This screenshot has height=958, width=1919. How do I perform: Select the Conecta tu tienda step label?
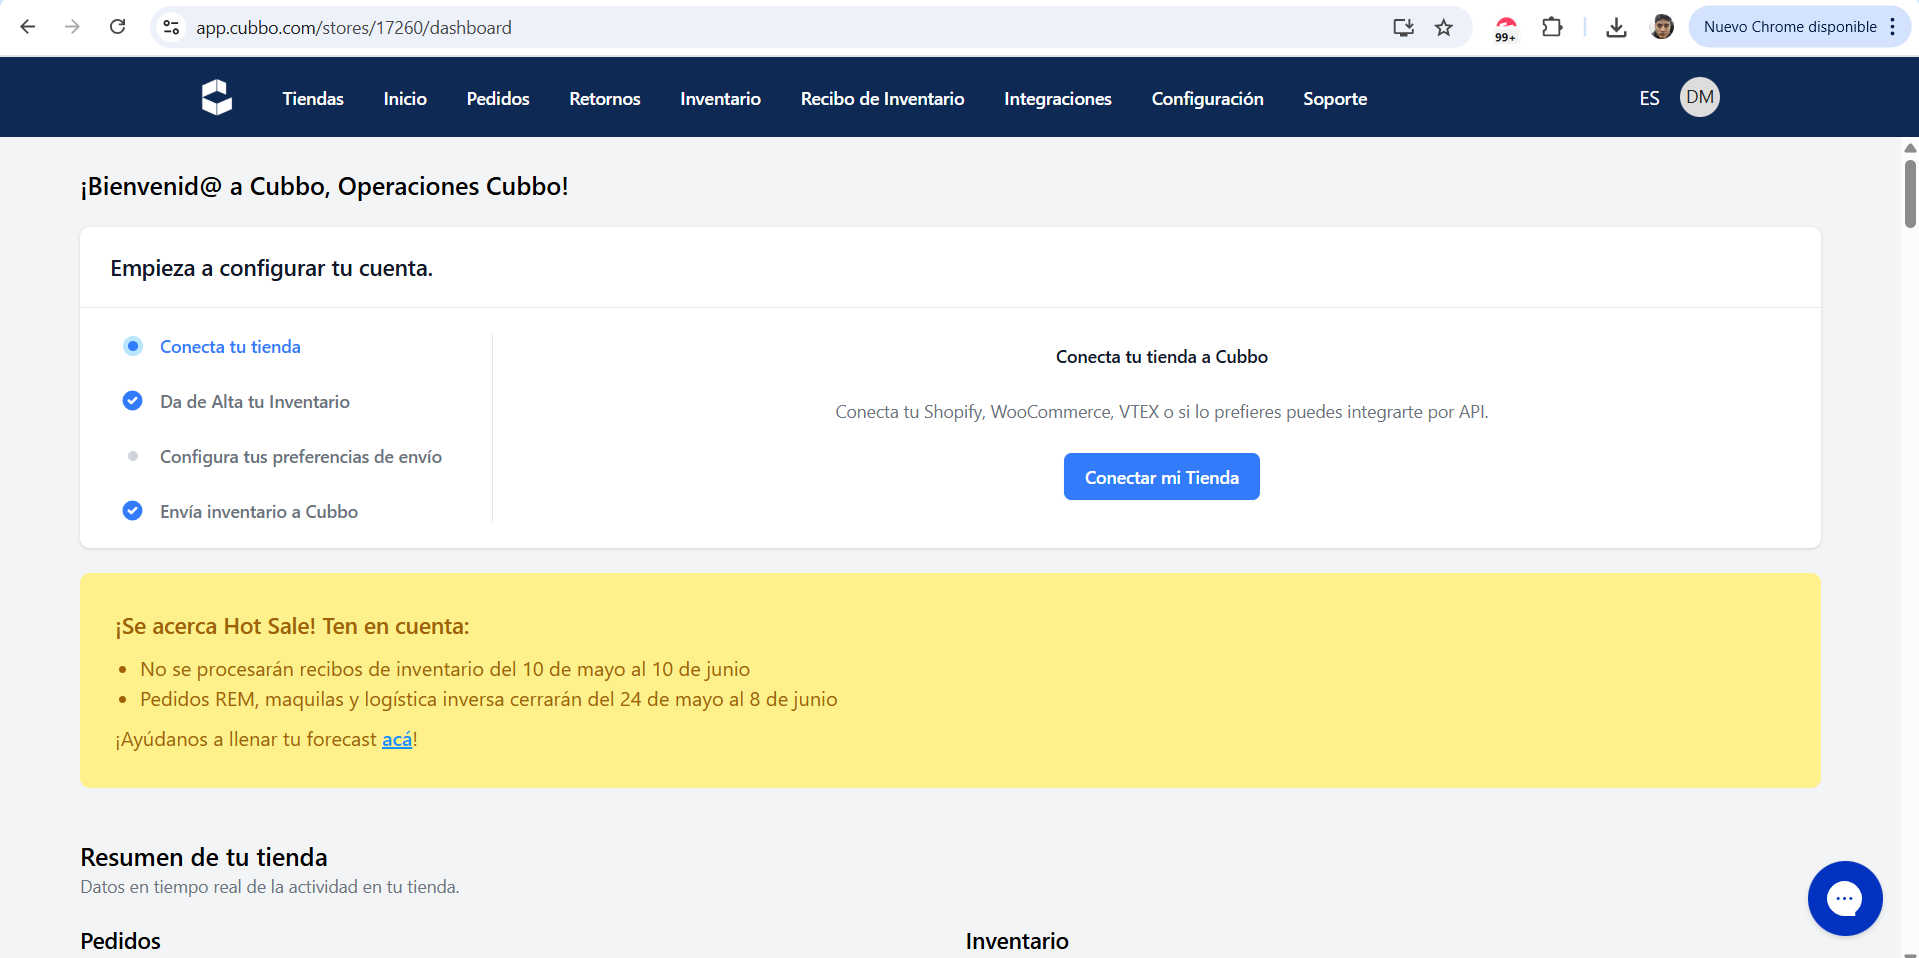click(x=230, y=346)
